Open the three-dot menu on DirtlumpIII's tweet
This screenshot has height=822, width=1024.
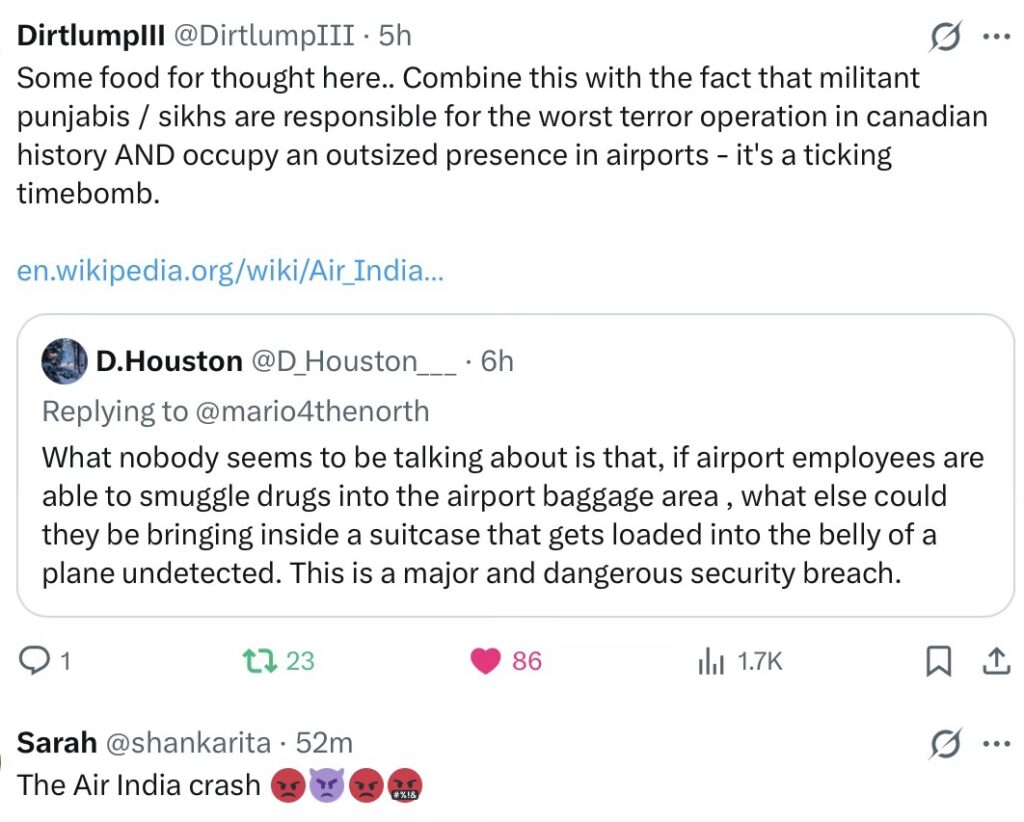point(997,37)
